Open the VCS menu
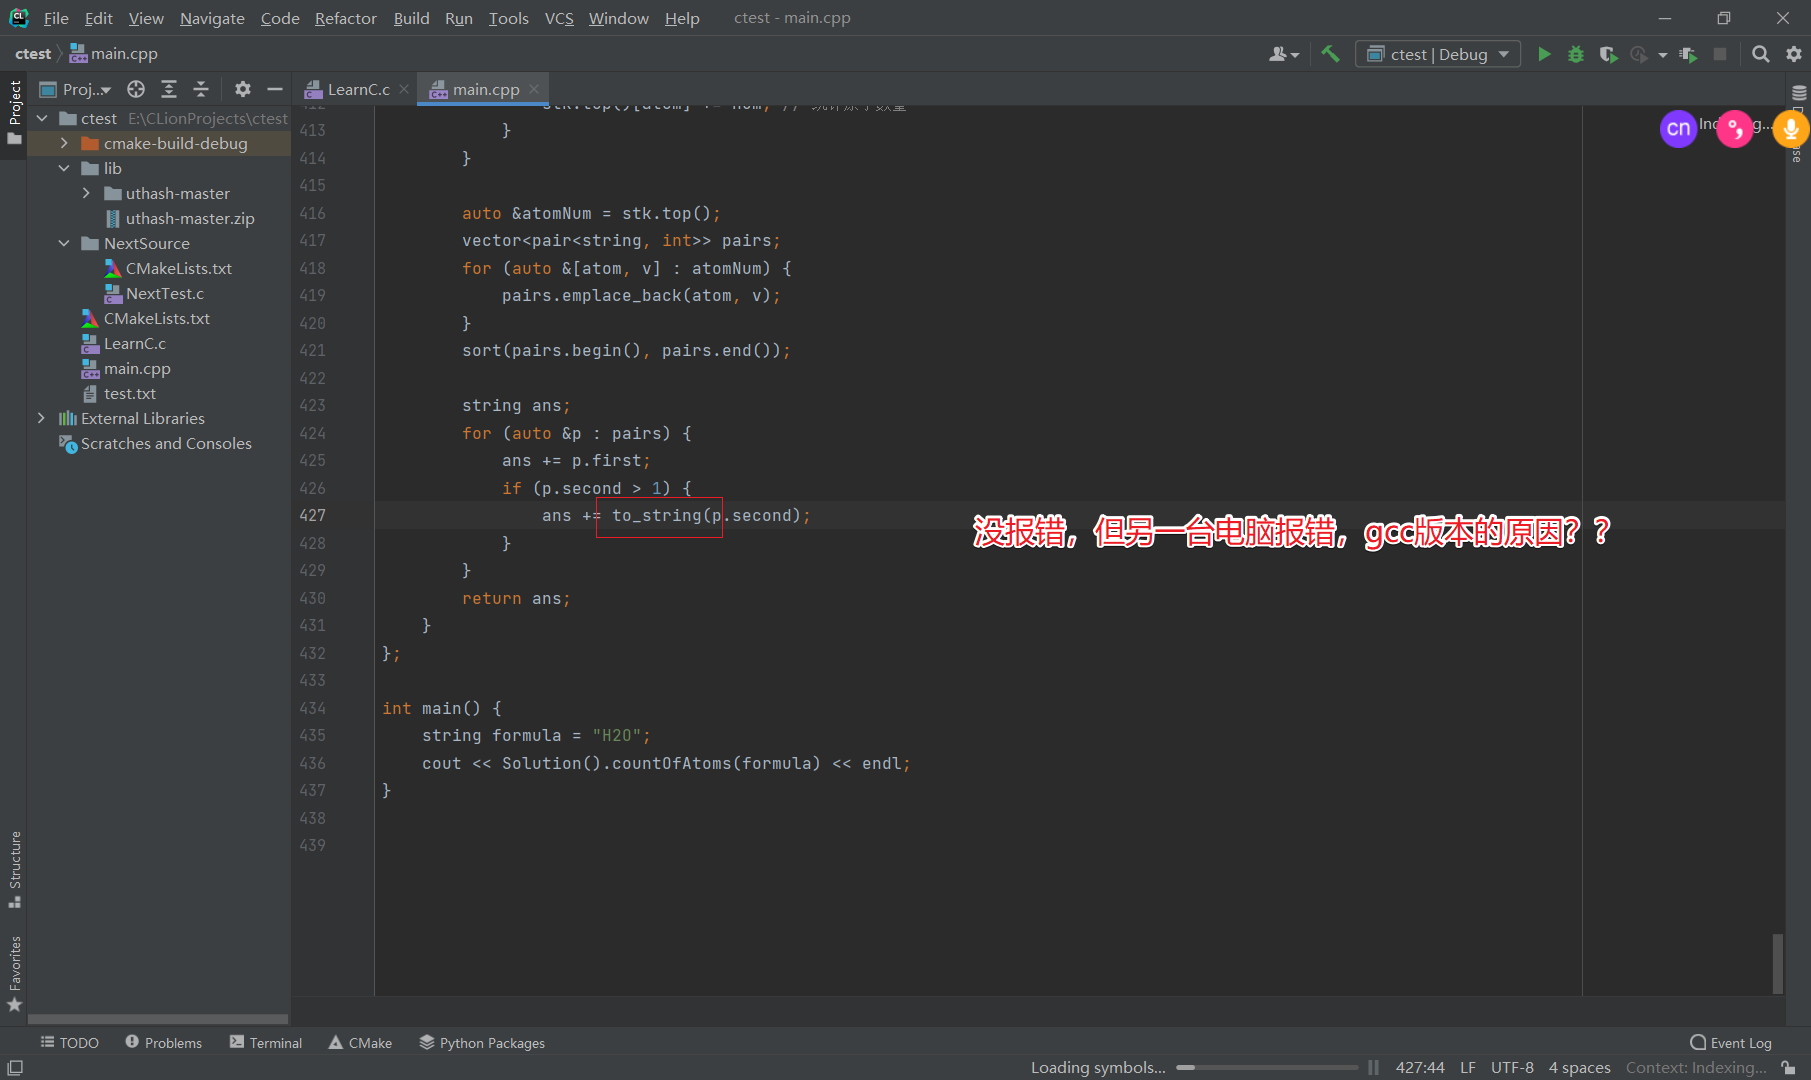 pos(559,18)
